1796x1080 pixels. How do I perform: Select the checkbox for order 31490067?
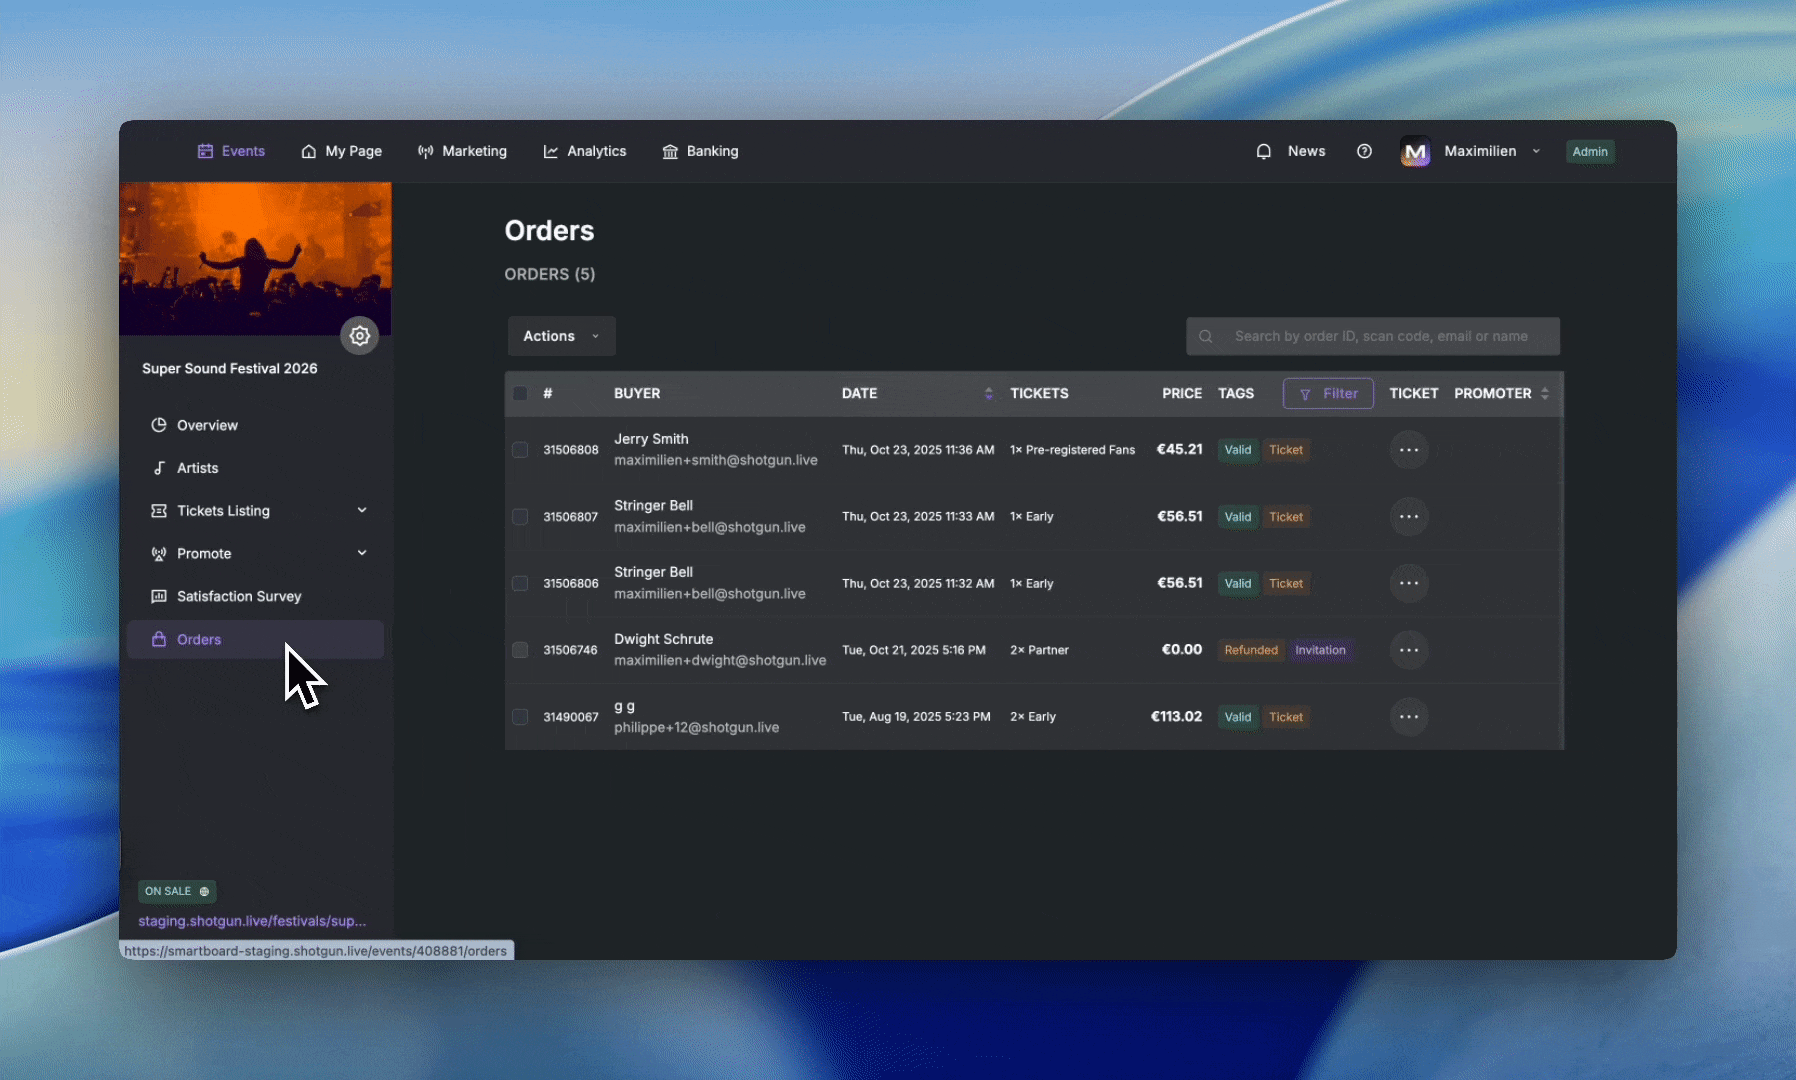click(520, 717)
